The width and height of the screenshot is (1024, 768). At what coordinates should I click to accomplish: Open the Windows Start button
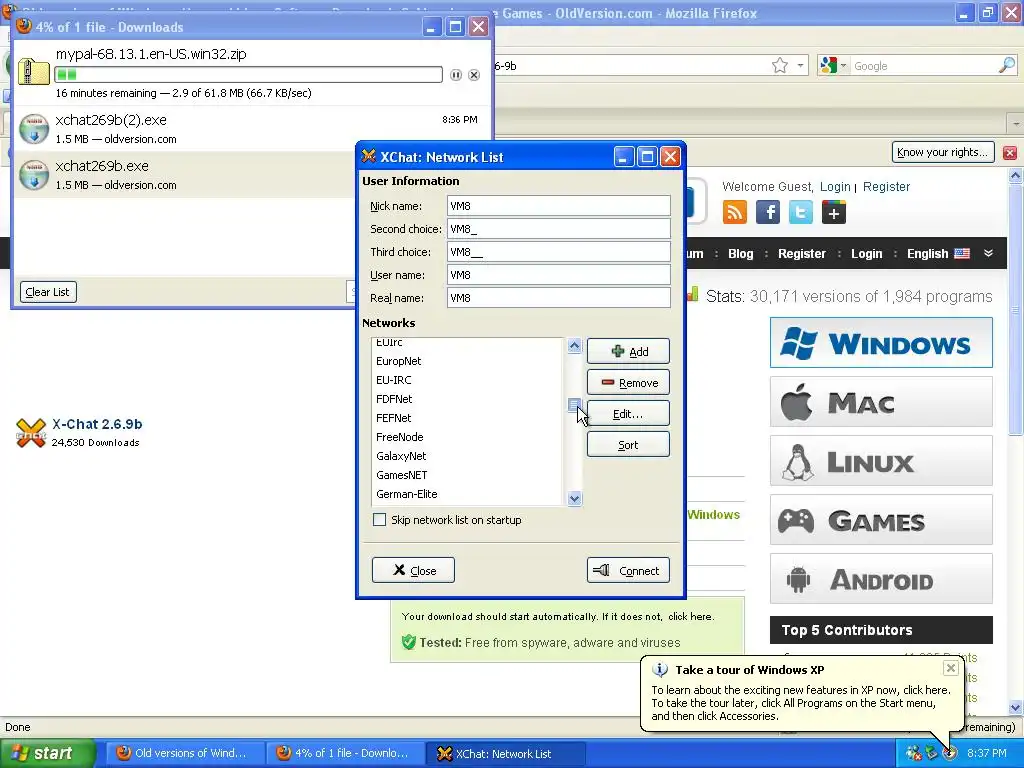(x=47, y=753)
